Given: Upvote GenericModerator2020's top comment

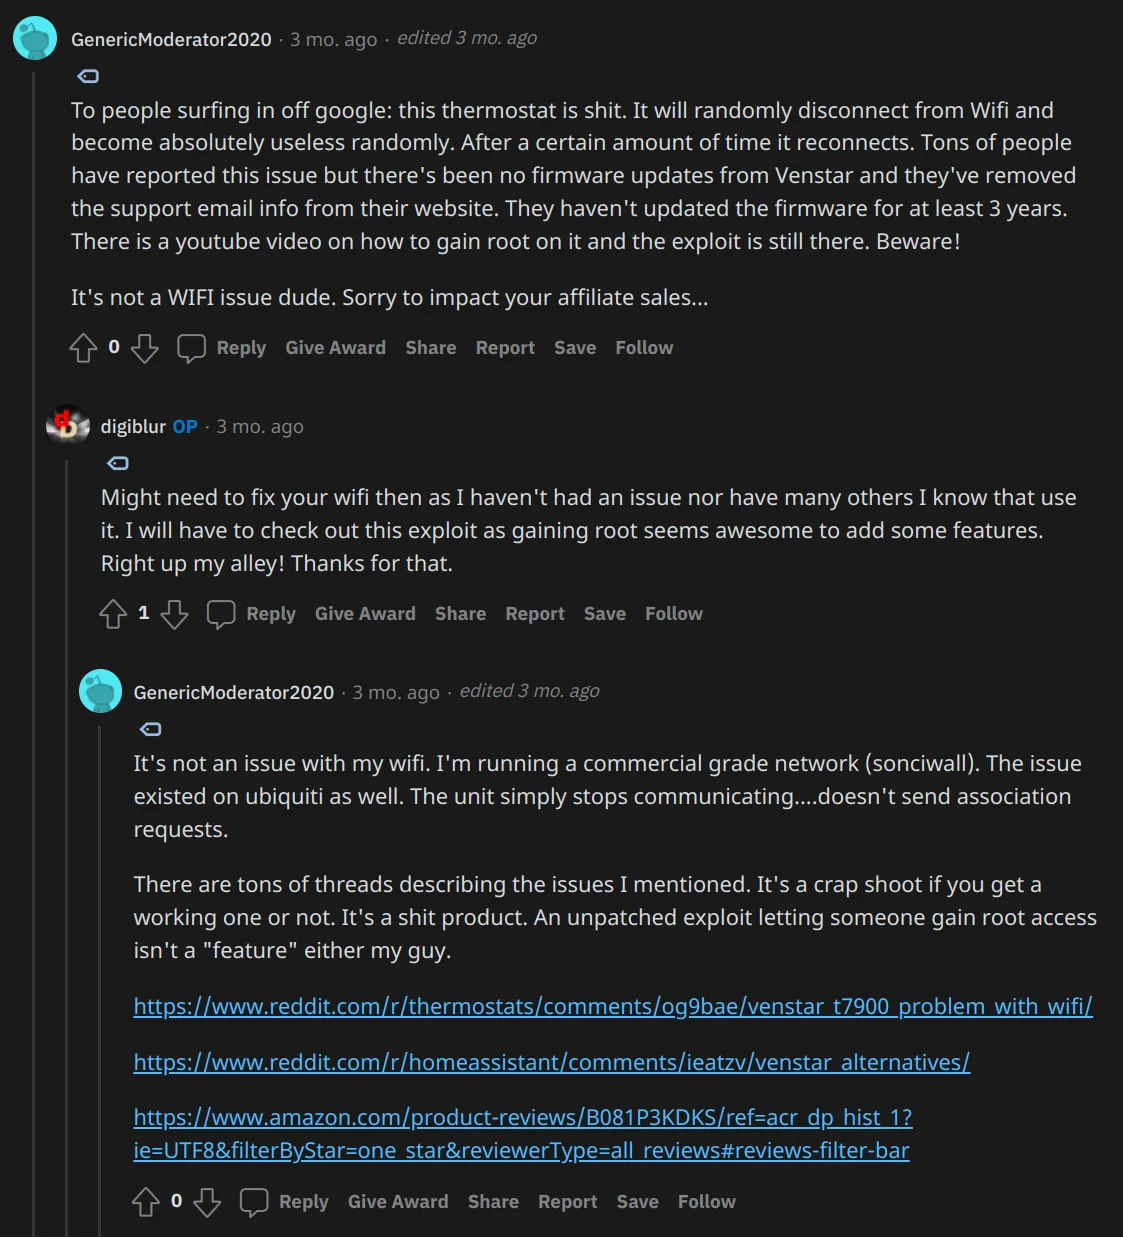Looking at the screenshot, I should tap(84, 347).
